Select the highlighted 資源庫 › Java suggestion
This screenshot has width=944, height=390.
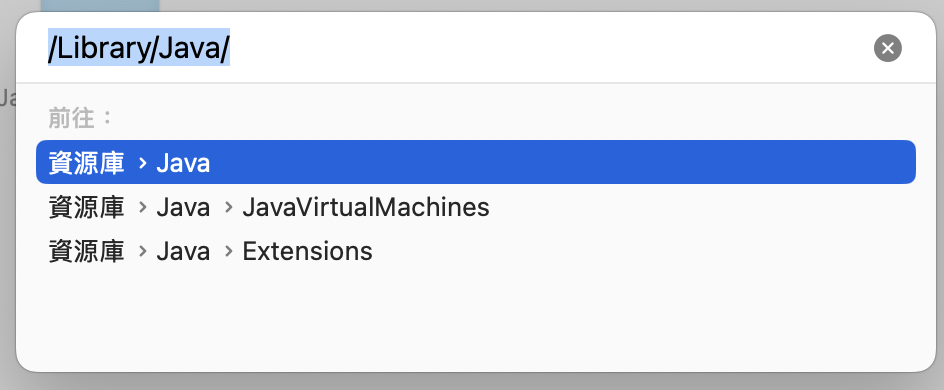(476, 162)
